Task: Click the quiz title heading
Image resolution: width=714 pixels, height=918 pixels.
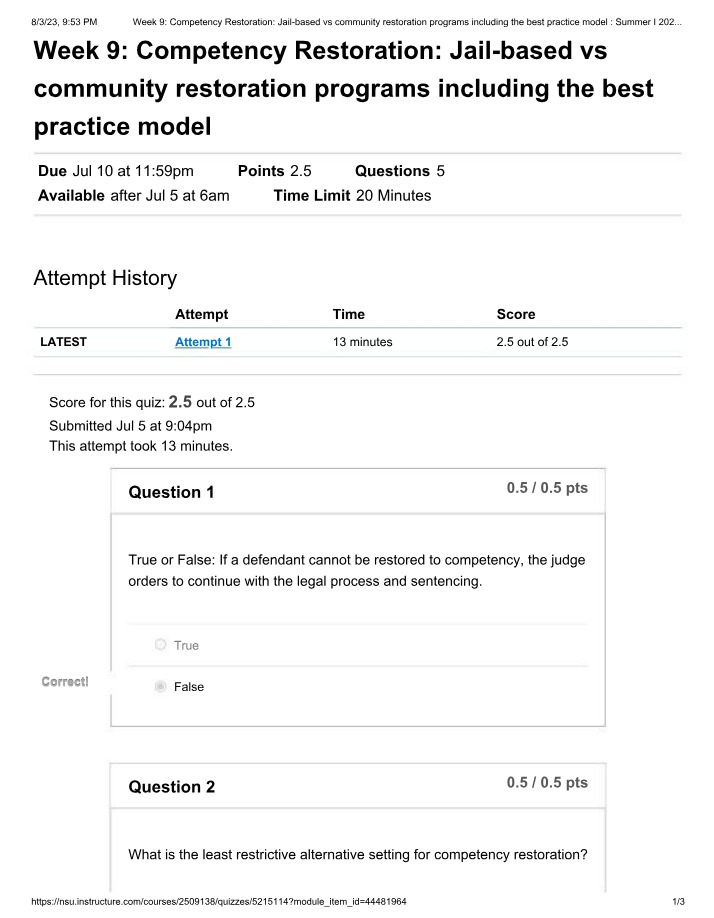Action: (344, 88)
